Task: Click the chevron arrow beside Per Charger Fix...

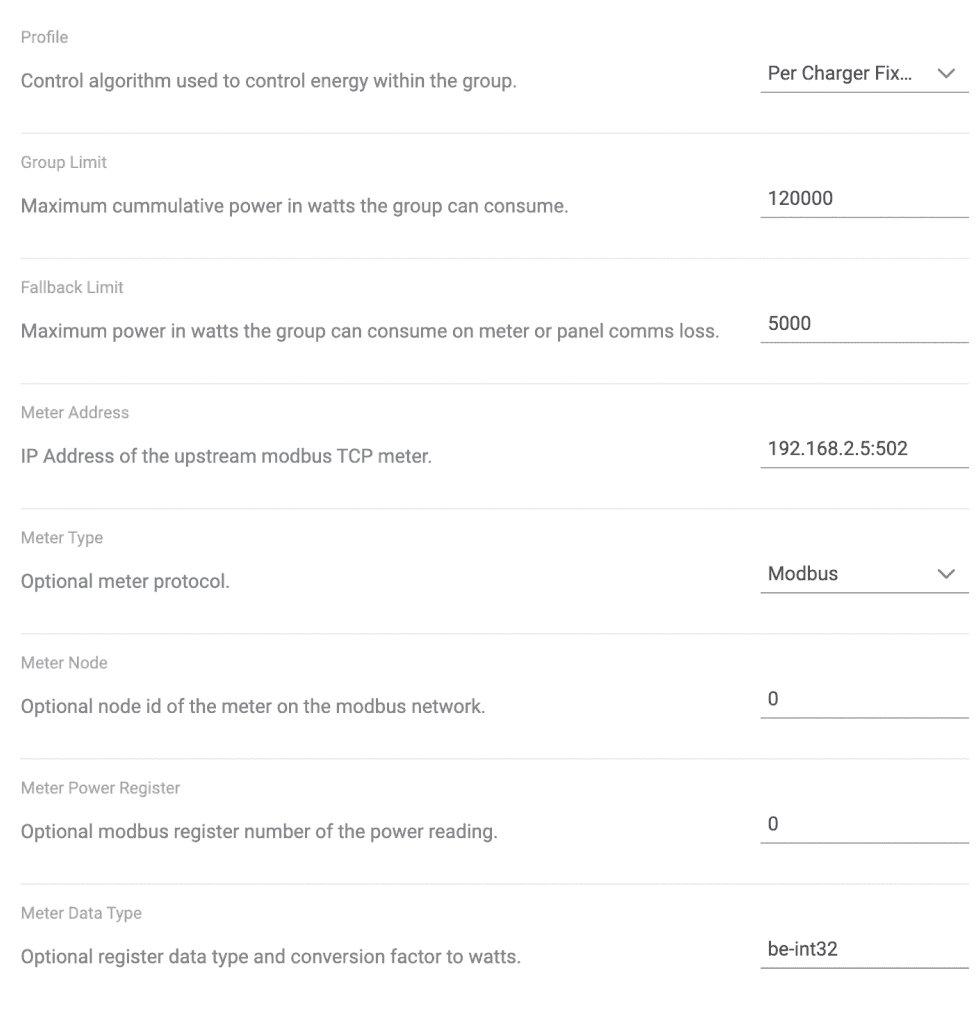Action: tap(945, 74)
